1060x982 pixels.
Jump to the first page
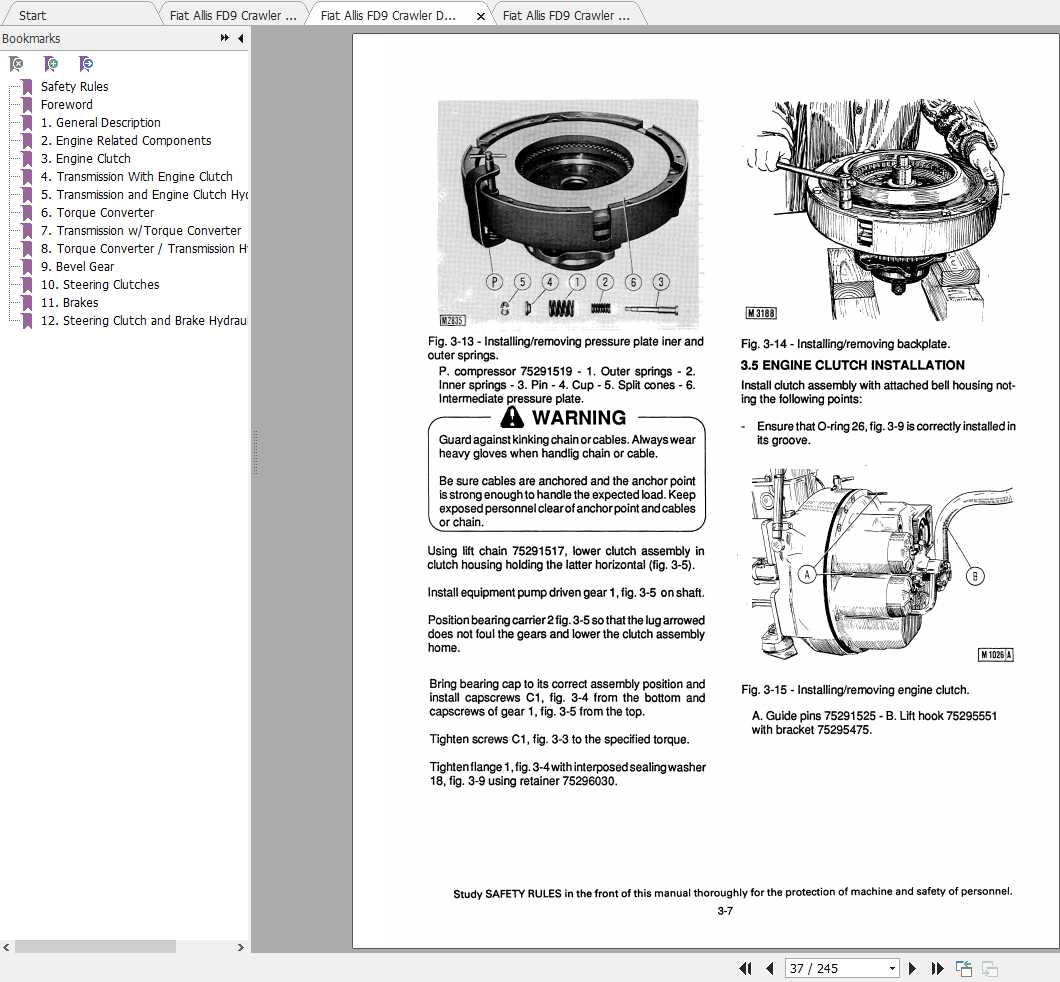coord(745,968)
